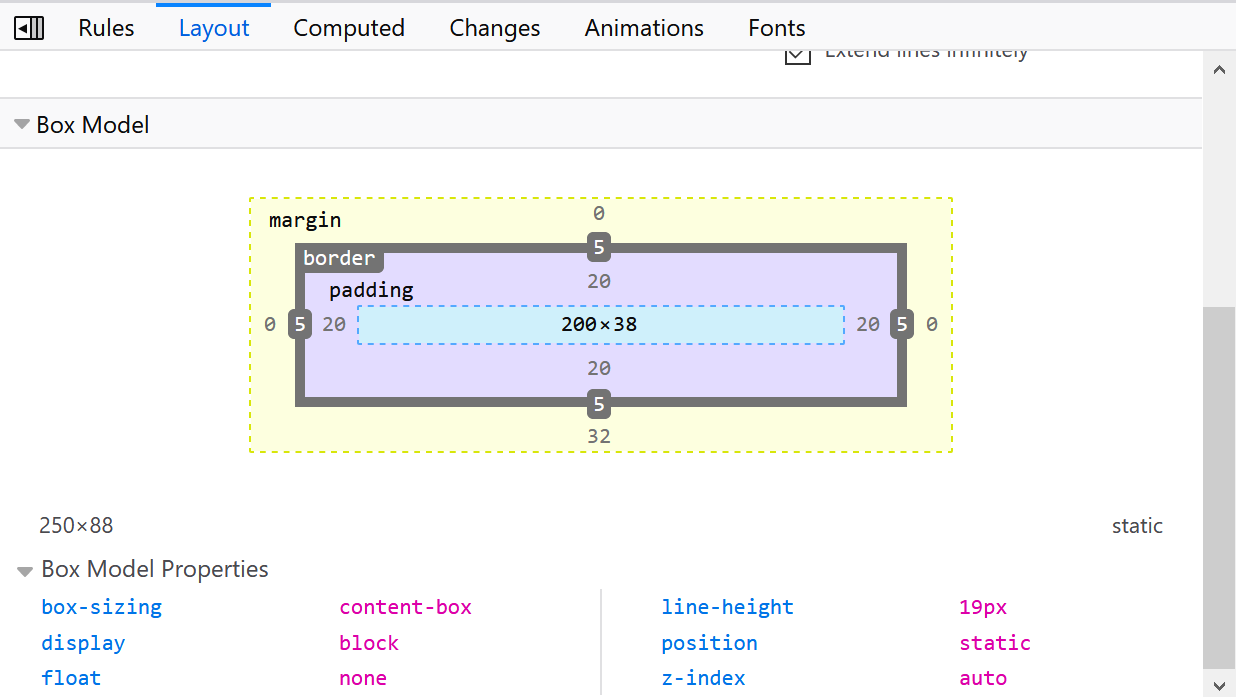This screenshot has height=697, width=1236.
Task: Toggle the three-pane inspector sidebar icon
Action: (29, 28)
